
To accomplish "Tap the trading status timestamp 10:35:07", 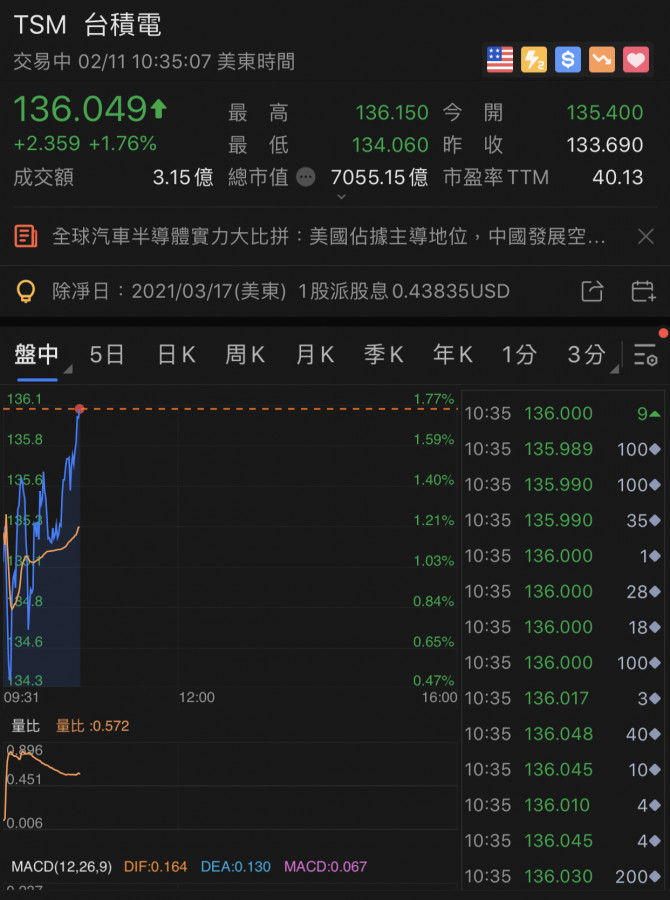I will click(172, 61).
